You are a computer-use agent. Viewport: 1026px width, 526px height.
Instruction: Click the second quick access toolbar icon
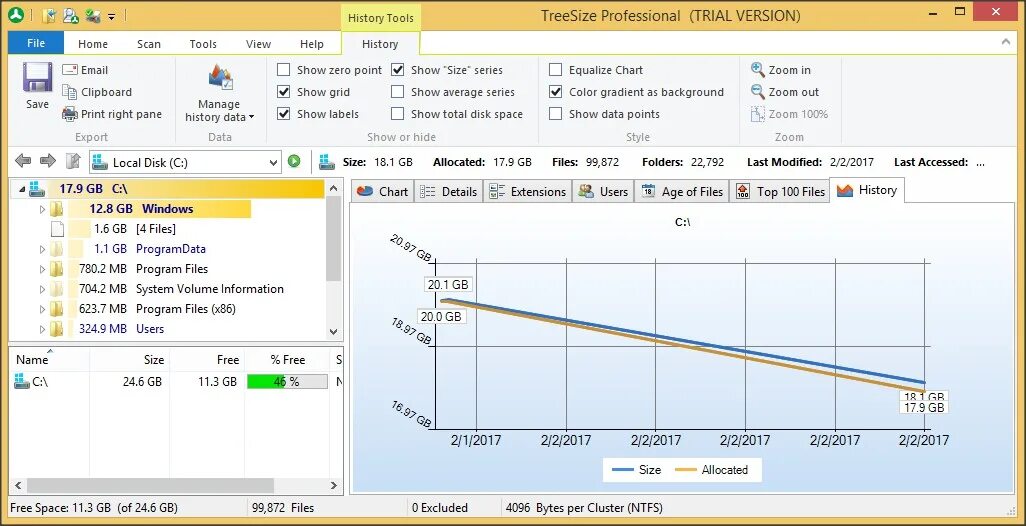(71, 16)
